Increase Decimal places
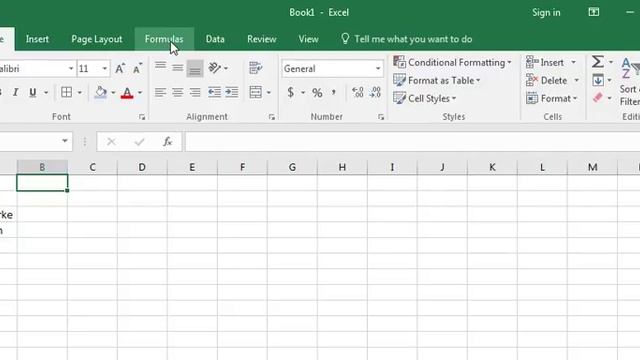The width and height of the screenshot is (640, 360). pyautogui.click(x=358, y=93)
